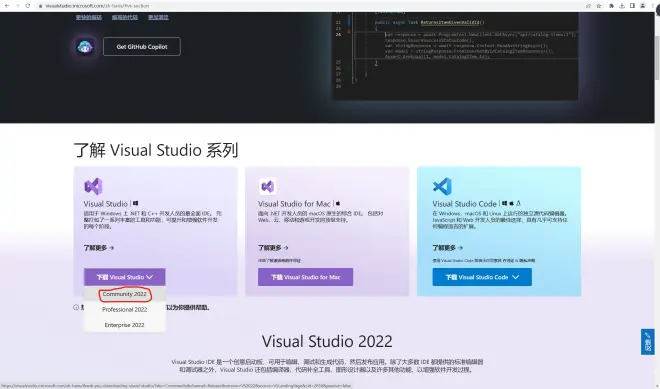Expand the 下载 Visual Studio Code dropdown

tap(482, 277)
